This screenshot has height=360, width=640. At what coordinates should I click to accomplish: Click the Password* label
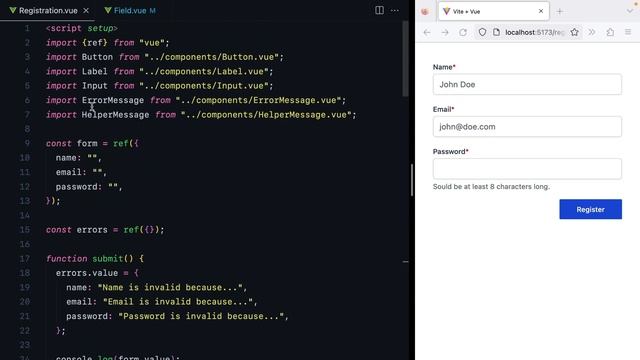tap(451, 151)
